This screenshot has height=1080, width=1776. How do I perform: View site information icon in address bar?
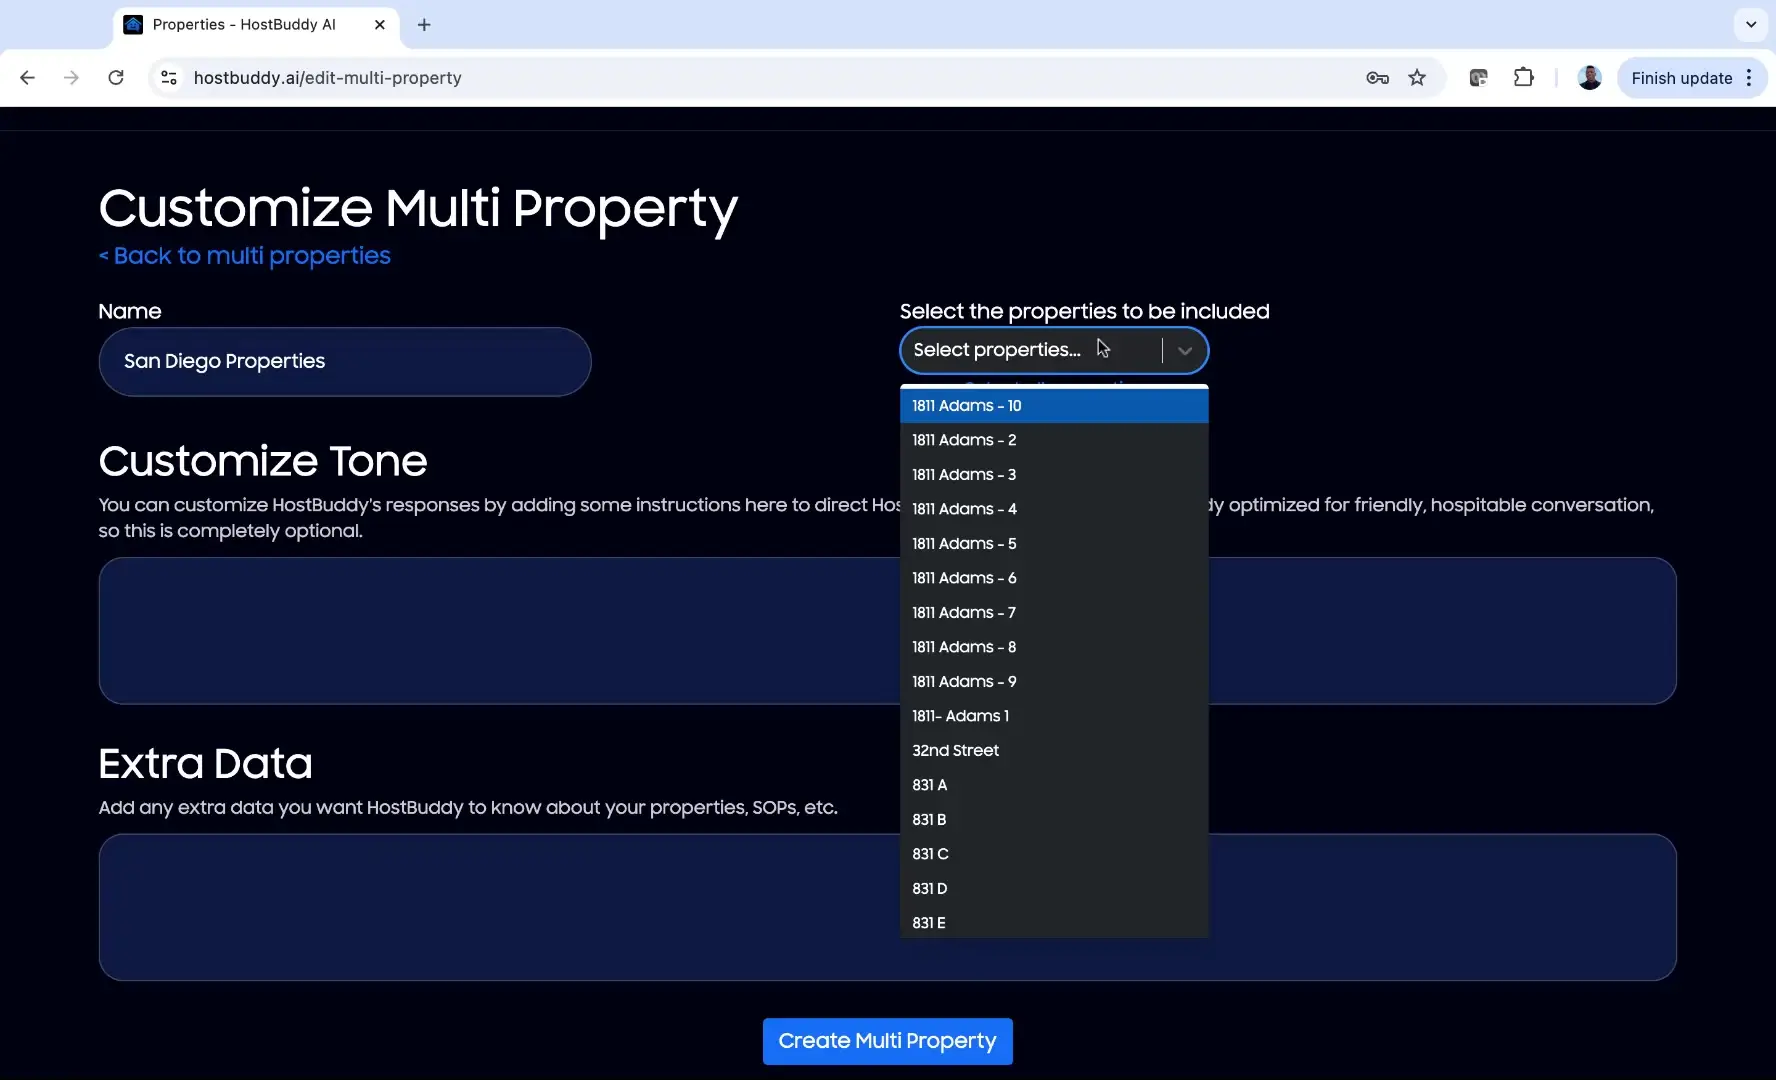(x=169, y=78)
